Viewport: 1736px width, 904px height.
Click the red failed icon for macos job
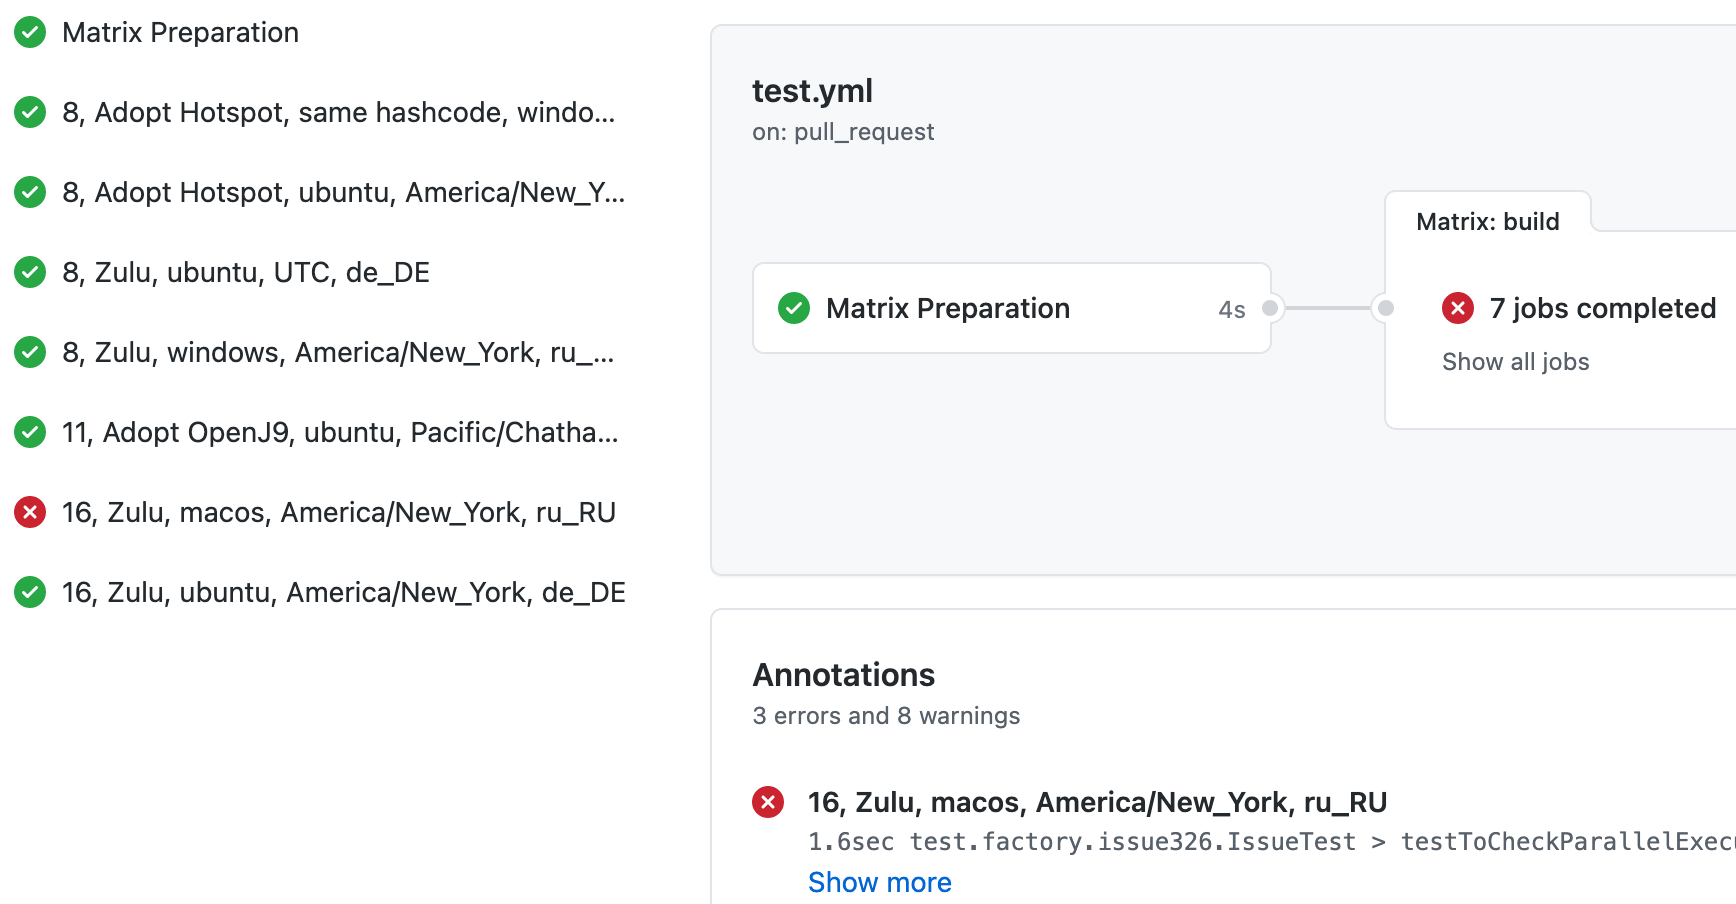(x=30, y=512)
